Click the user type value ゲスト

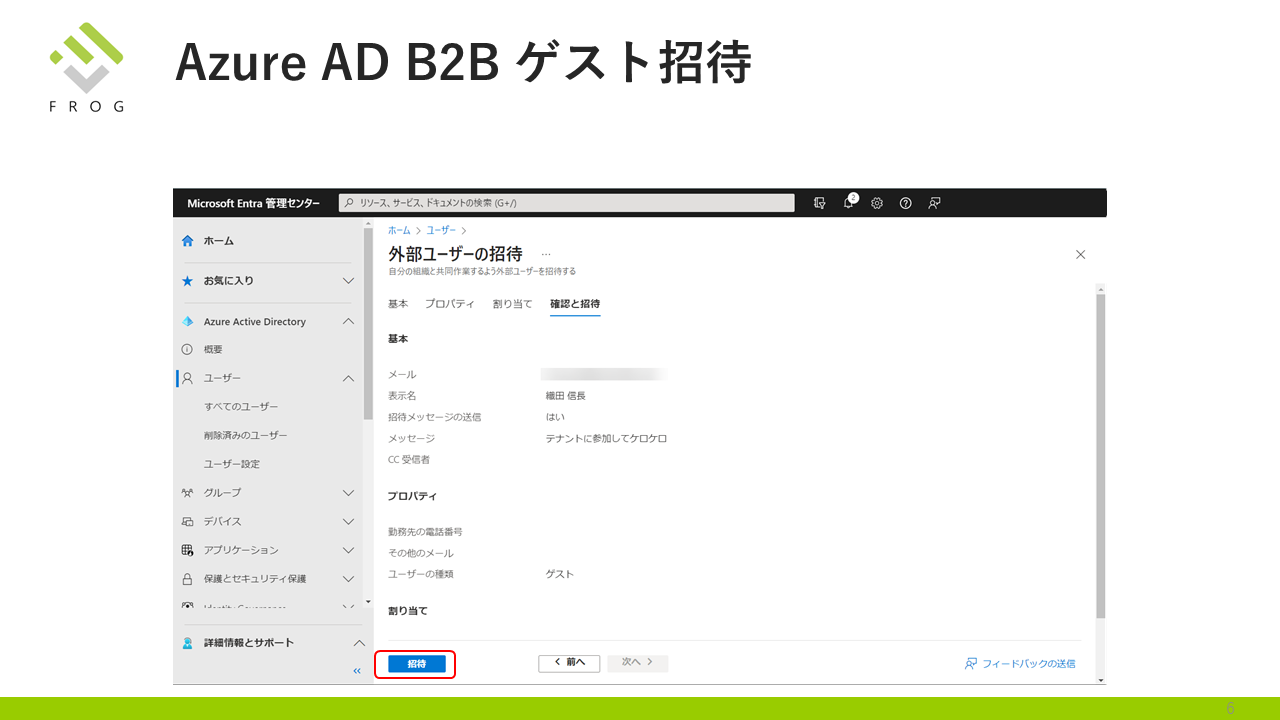point(560,575)
